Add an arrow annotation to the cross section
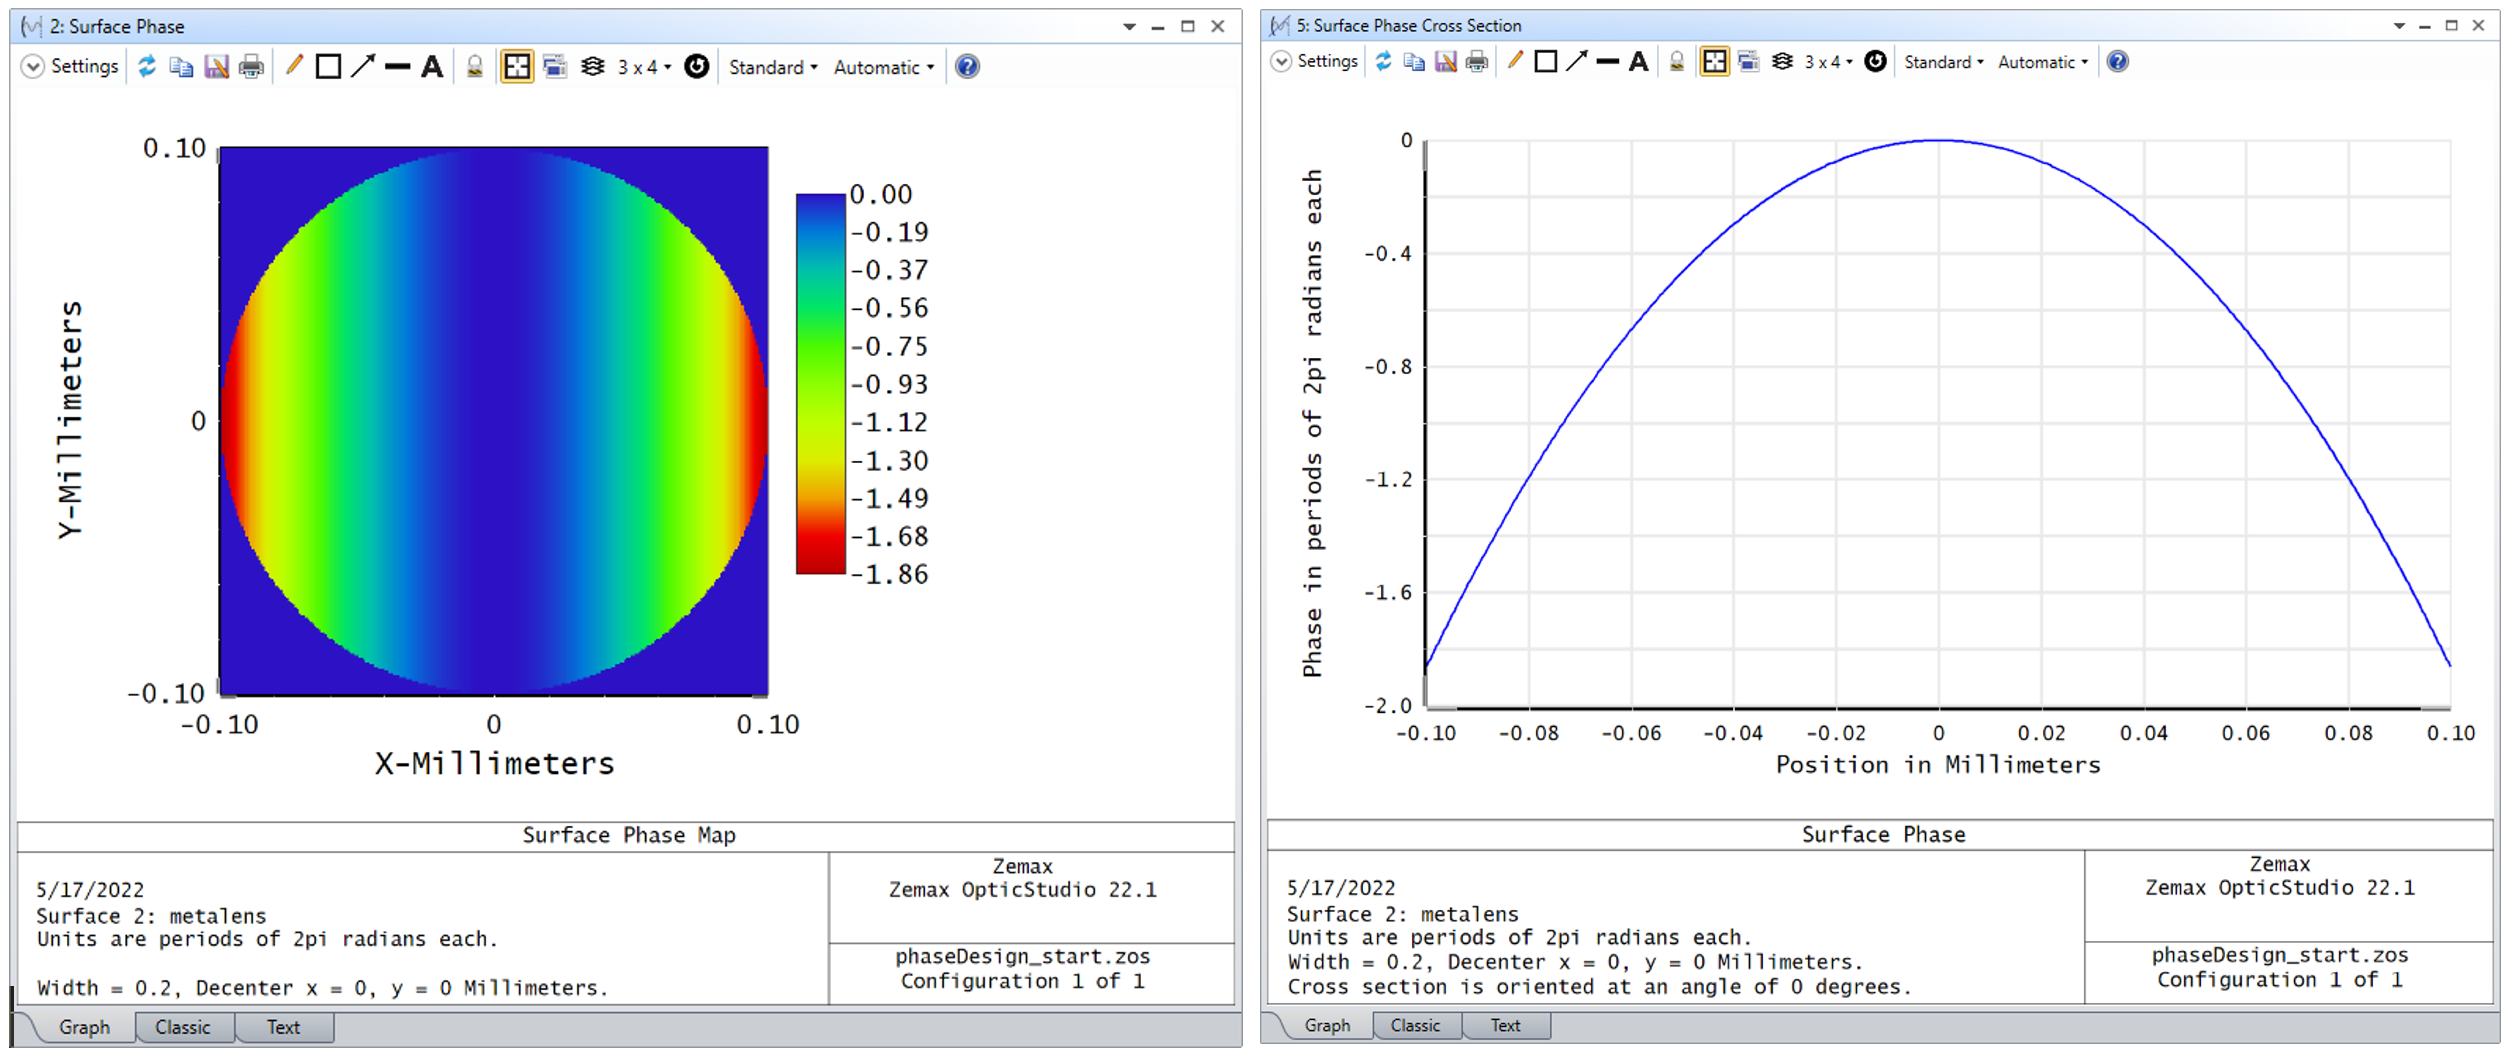Screen dimensions: 2506x1048 (x=1578, y=62)
